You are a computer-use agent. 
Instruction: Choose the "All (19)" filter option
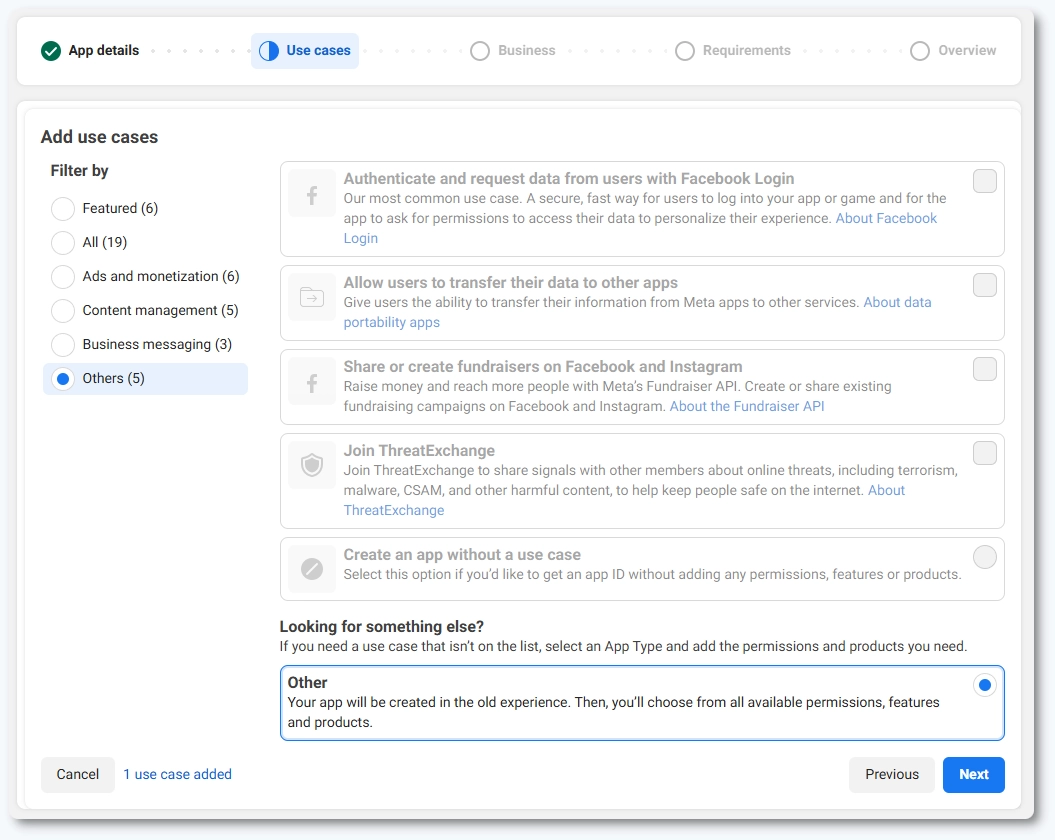tap(62, 242)
